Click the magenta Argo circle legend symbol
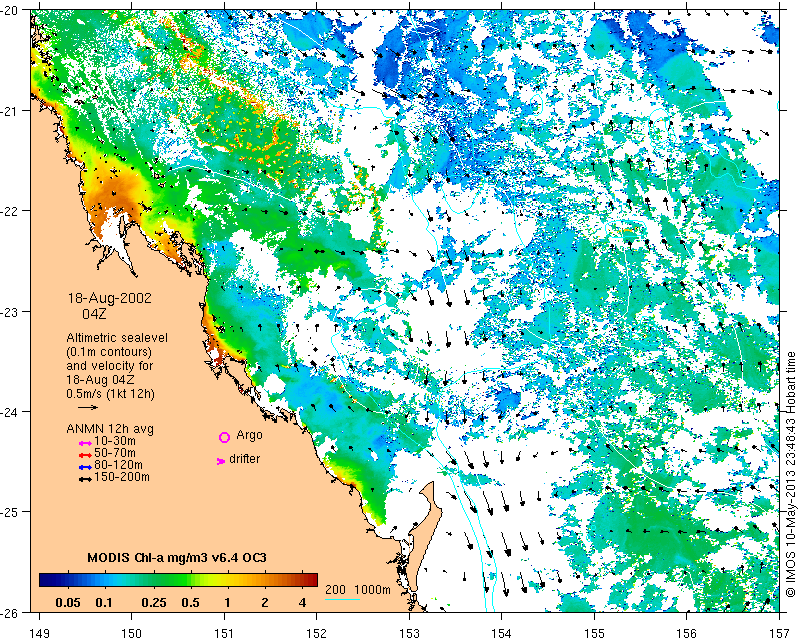 (x=224, y=437)
